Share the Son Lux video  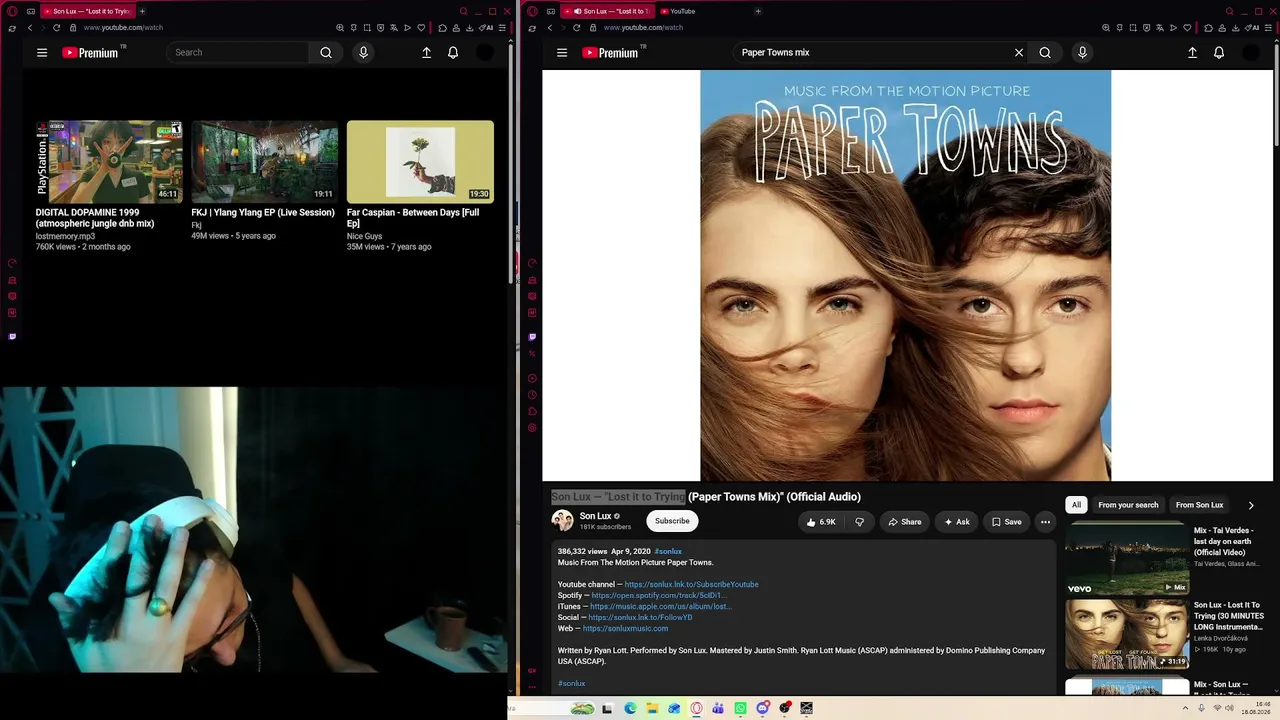point(905,522)
